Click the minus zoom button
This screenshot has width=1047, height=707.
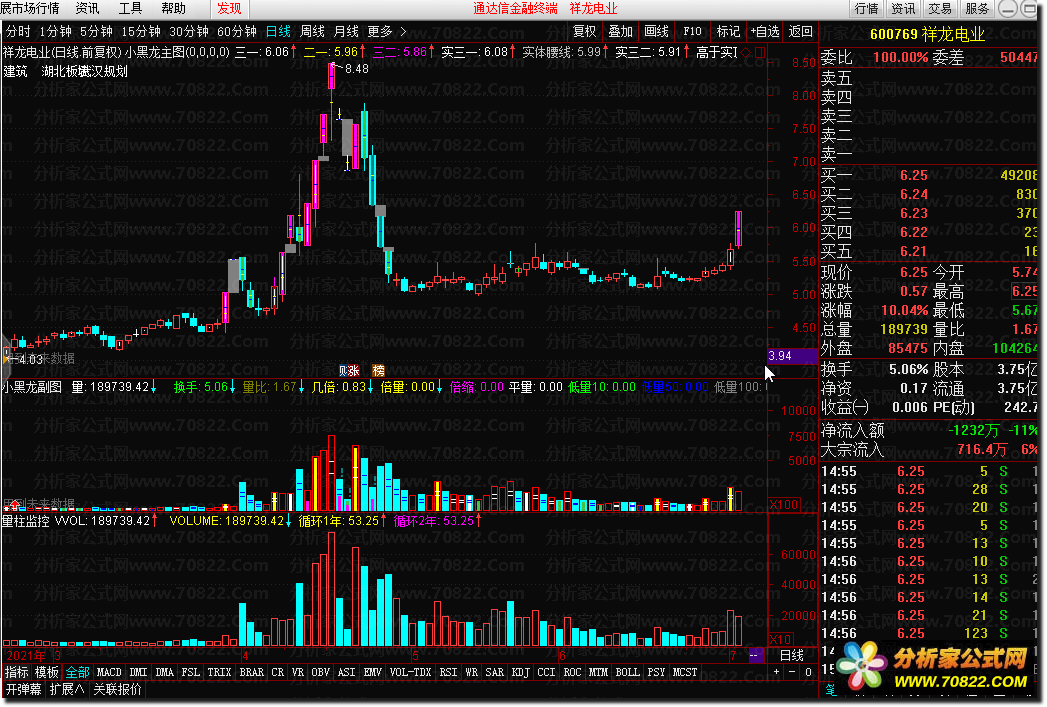792,672
